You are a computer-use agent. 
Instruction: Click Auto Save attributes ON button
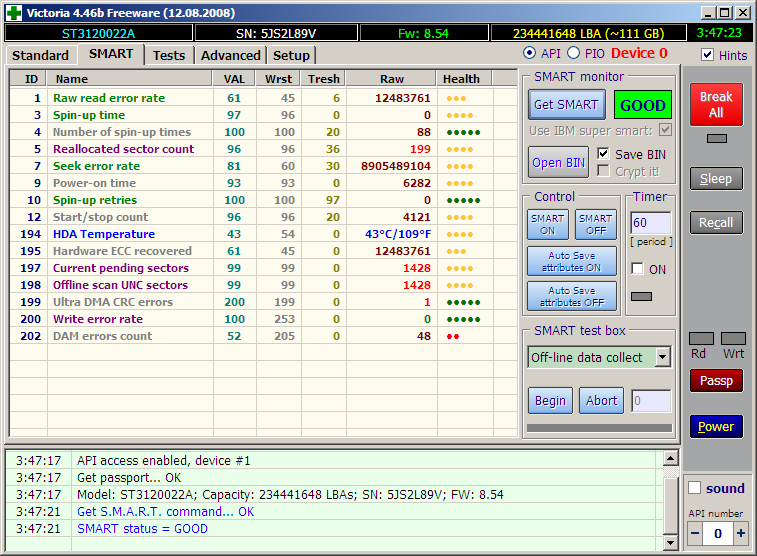click(572, 261)
